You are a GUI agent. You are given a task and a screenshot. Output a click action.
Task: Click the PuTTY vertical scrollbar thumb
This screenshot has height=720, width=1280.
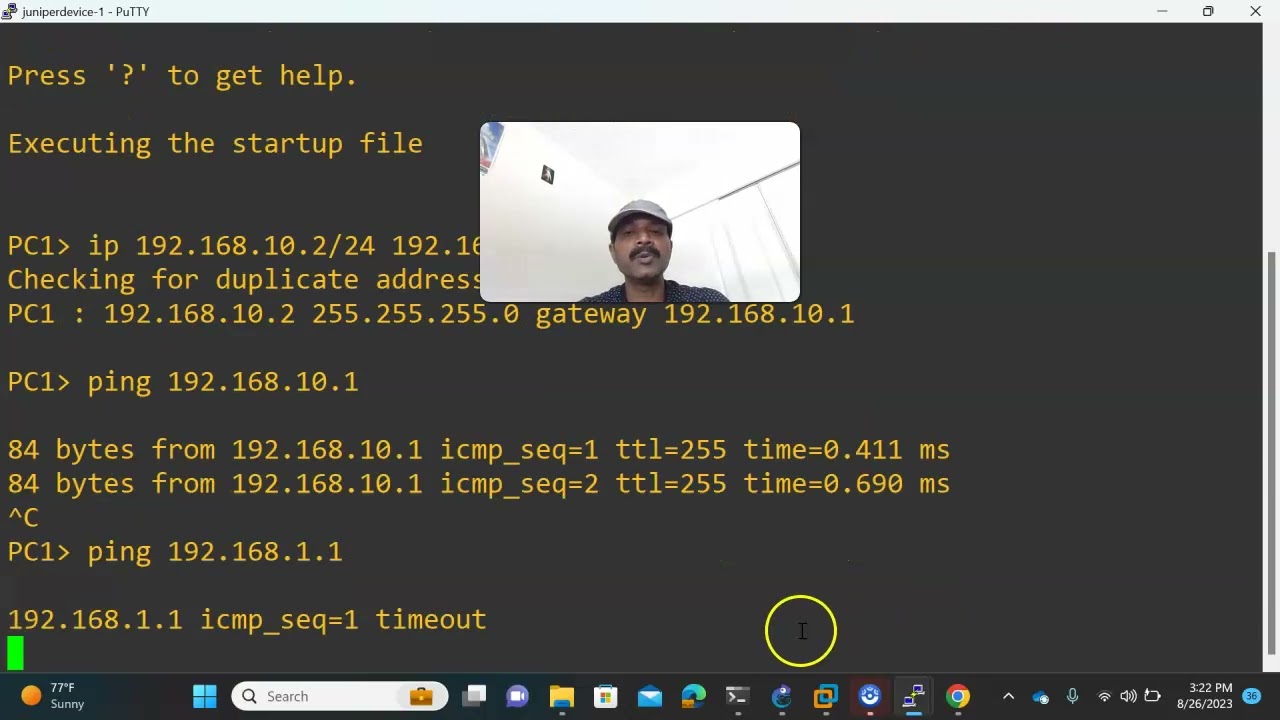click(1272, 452)
